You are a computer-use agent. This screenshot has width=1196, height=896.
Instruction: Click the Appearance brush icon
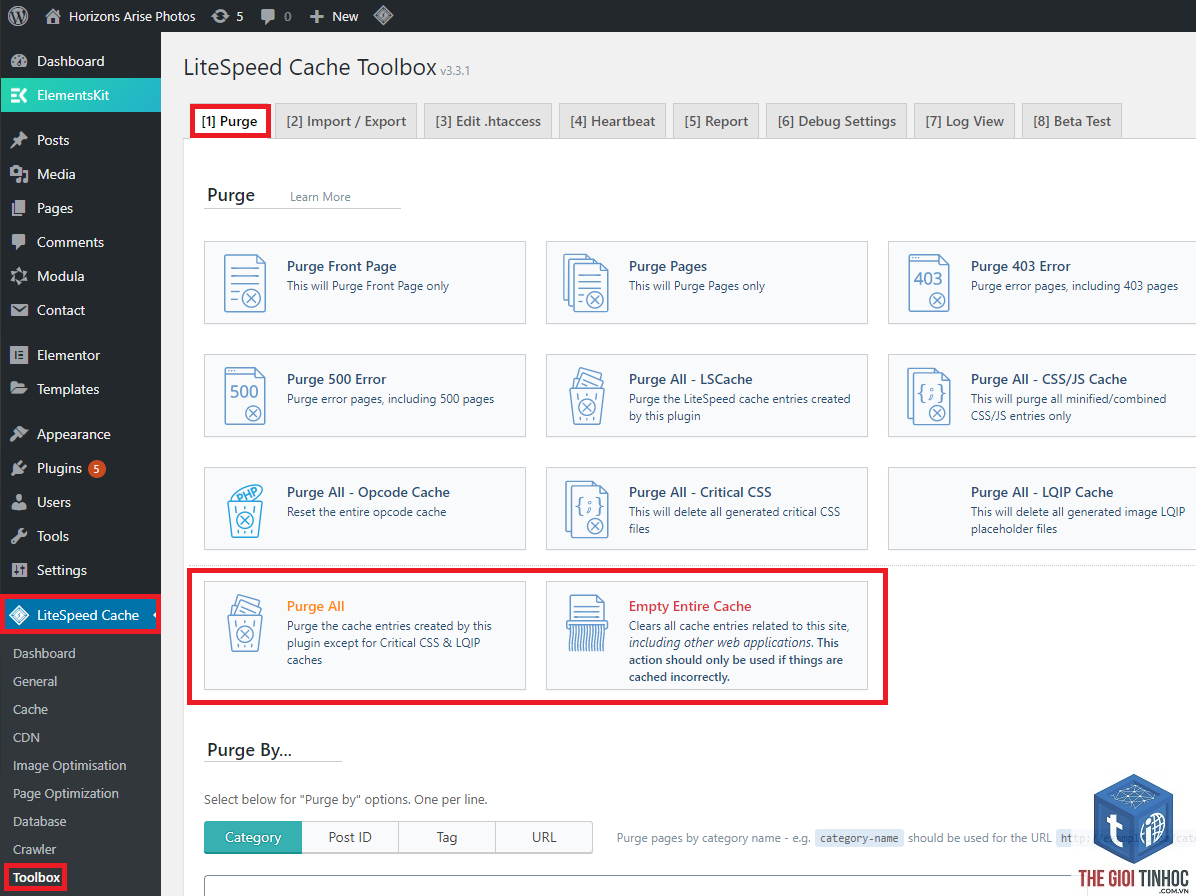click(19, 434)
